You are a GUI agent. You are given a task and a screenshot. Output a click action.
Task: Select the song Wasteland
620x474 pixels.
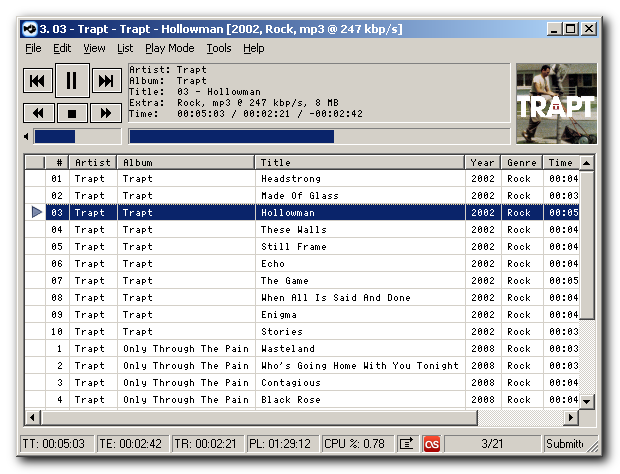pyautogui.click(x=302, y=349)
